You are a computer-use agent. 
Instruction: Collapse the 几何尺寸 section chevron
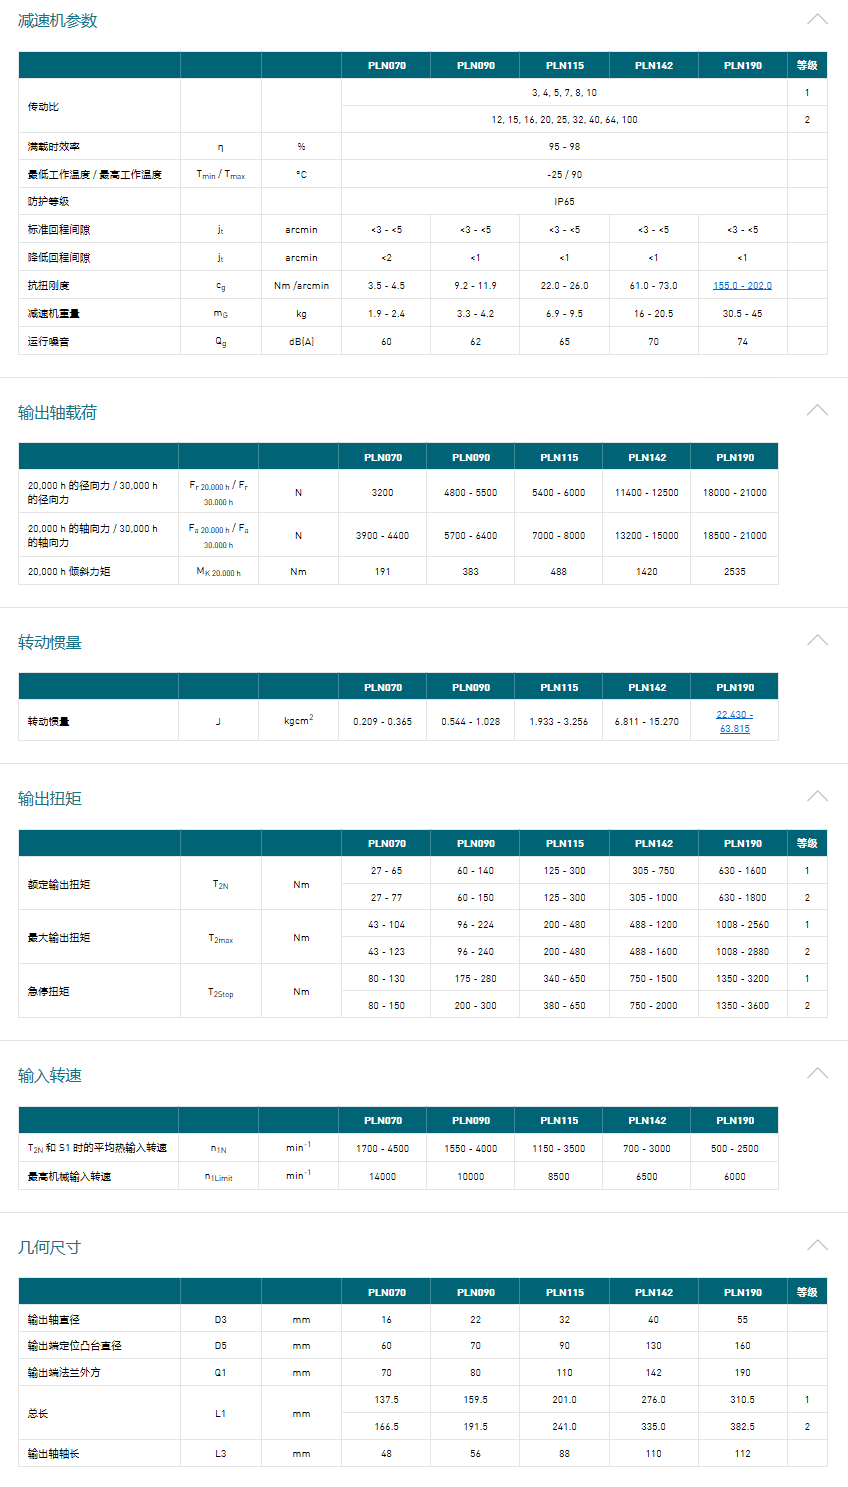(x=817, y=1245)
